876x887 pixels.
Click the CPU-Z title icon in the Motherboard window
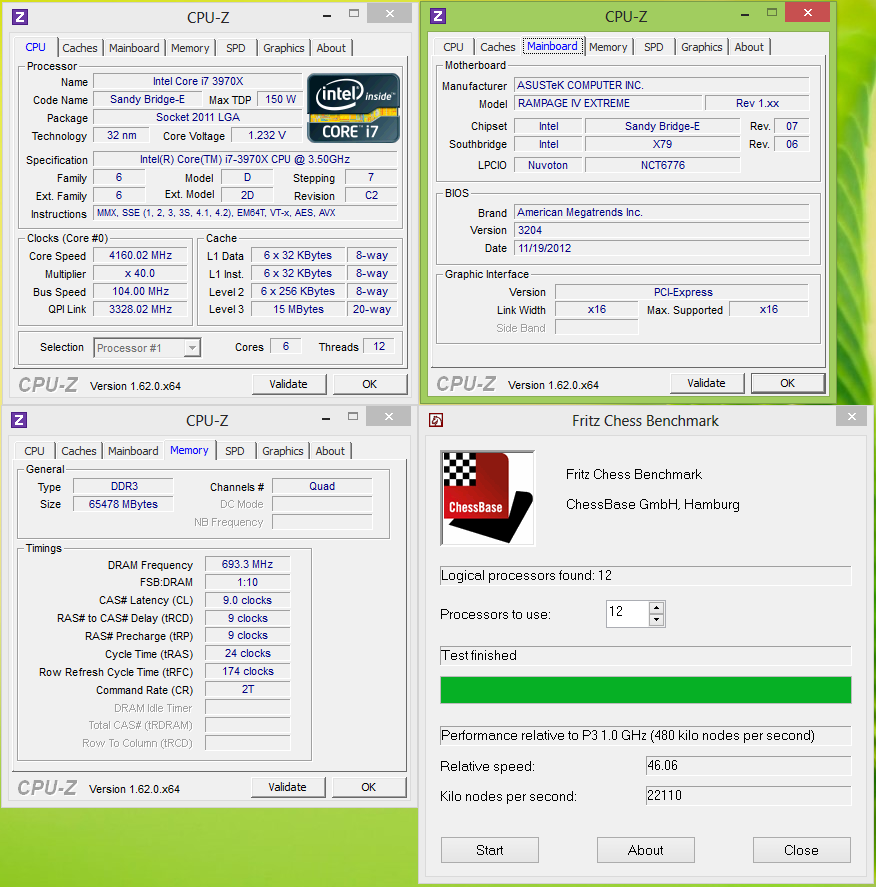(438, 16)
